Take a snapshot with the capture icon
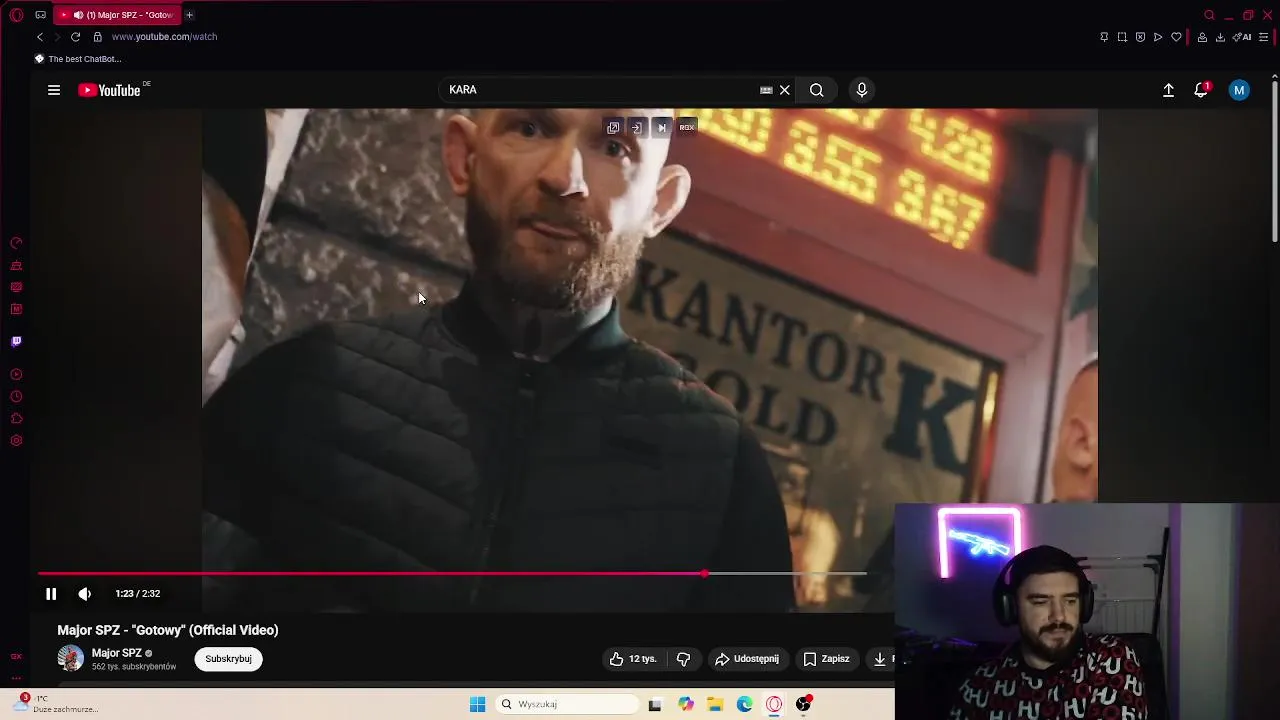The height and width of the screenshot is (720, 1280). click(x=1122, y=37)
